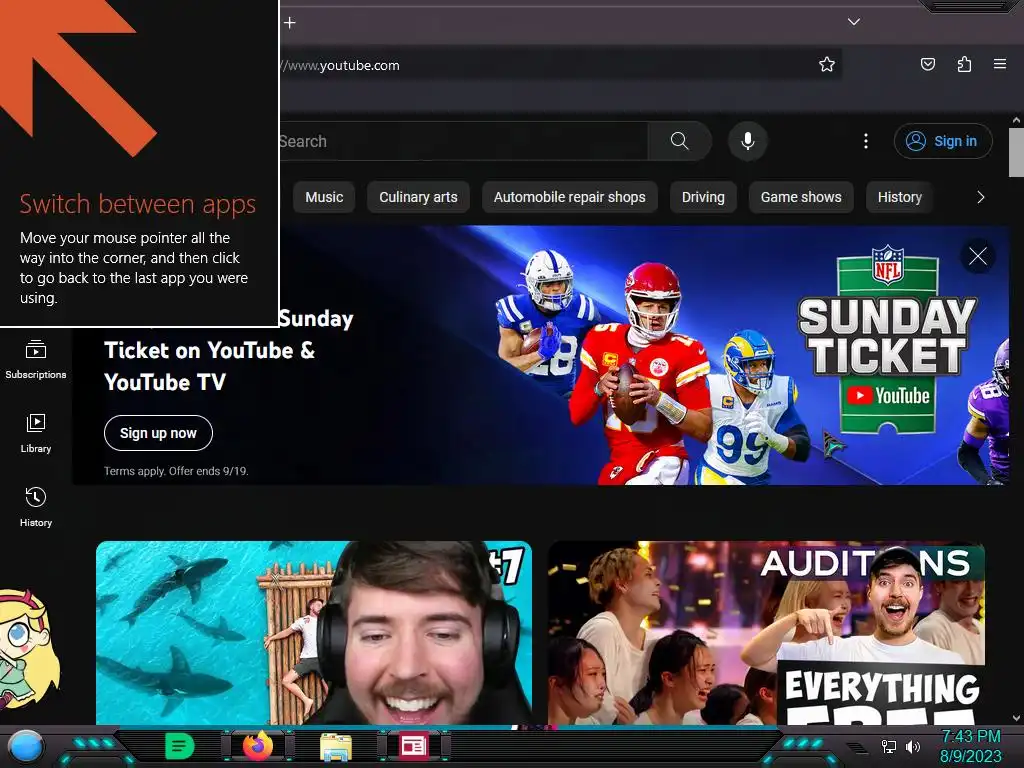
Task: Open Subscriptions in the sidebar
Action: (36, 359)
